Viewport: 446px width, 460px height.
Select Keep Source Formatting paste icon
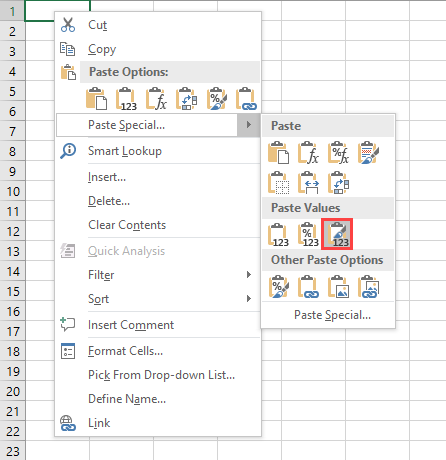(368, 153)
